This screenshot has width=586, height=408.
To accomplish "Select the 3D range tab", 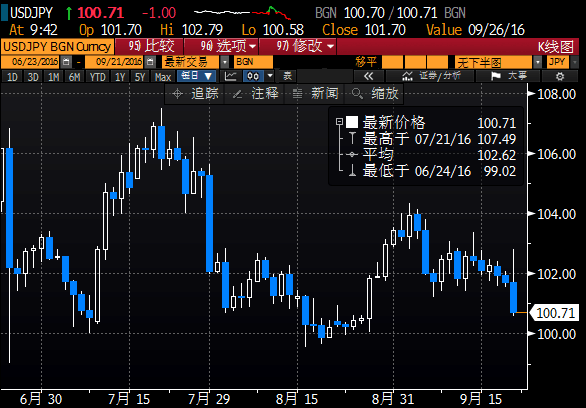I will coord(33,77).
